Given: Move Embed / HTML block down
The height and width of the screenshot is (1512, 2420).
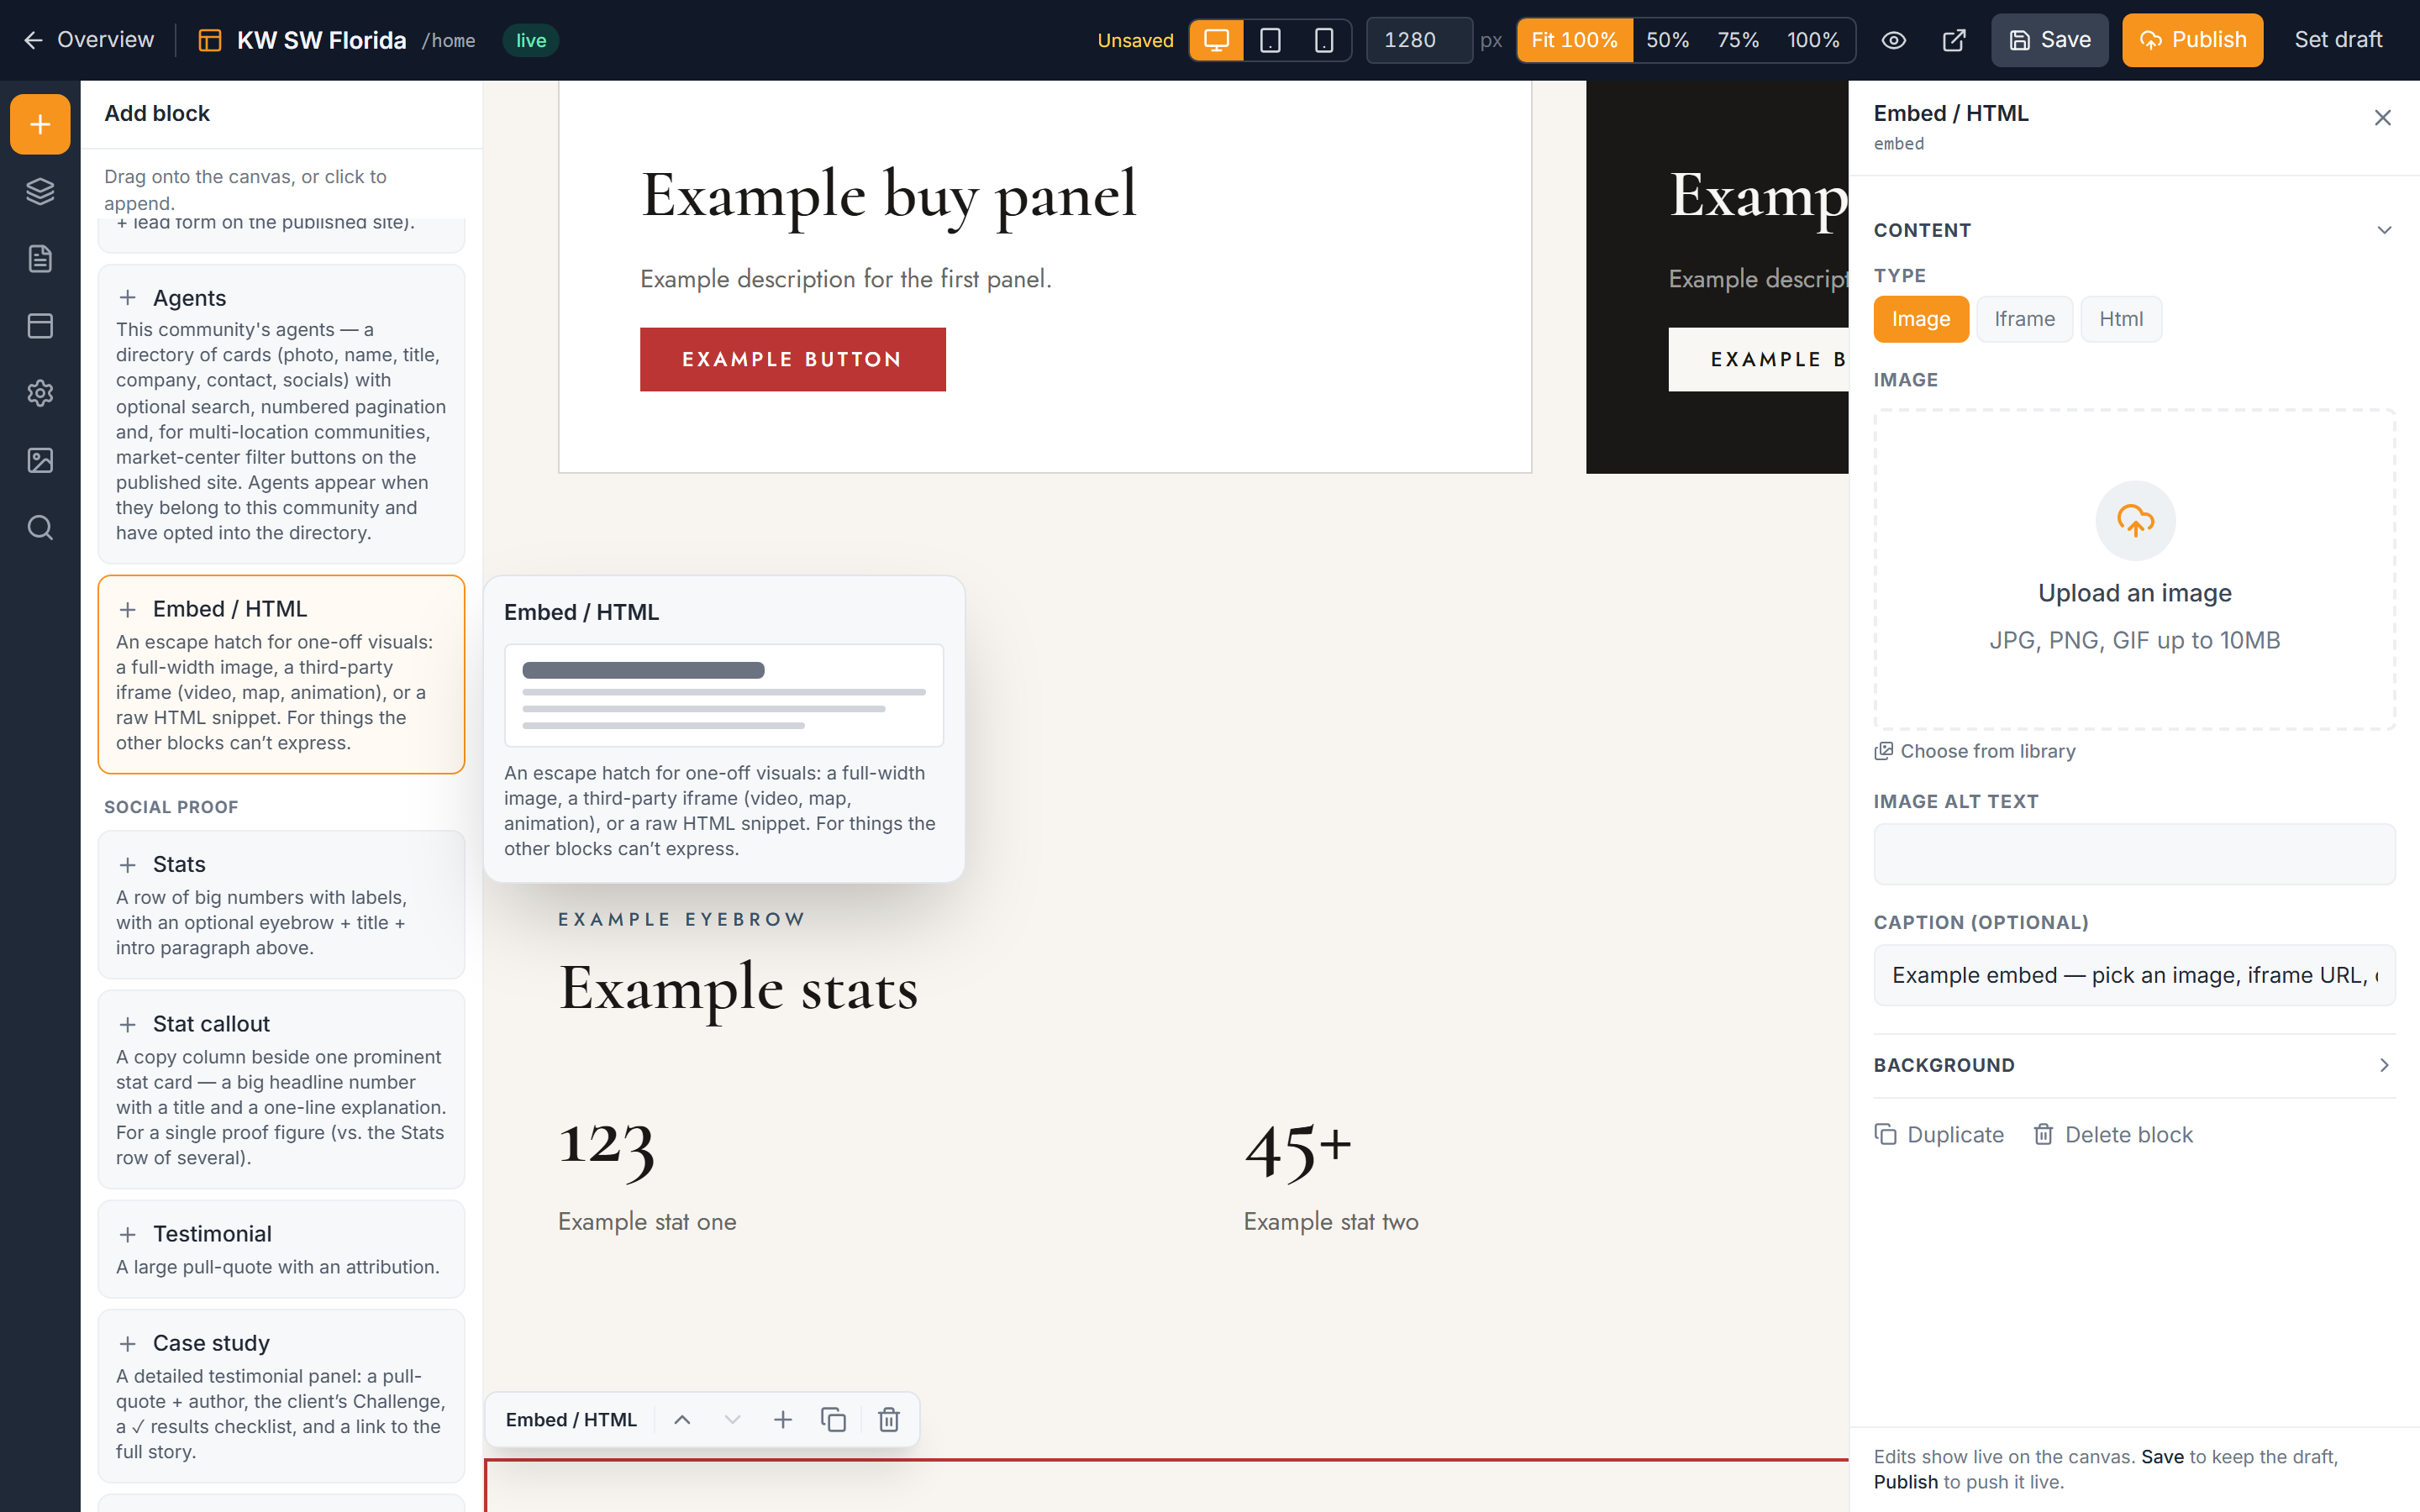Looking at the screenshot, I should (x=732, y=1420).
